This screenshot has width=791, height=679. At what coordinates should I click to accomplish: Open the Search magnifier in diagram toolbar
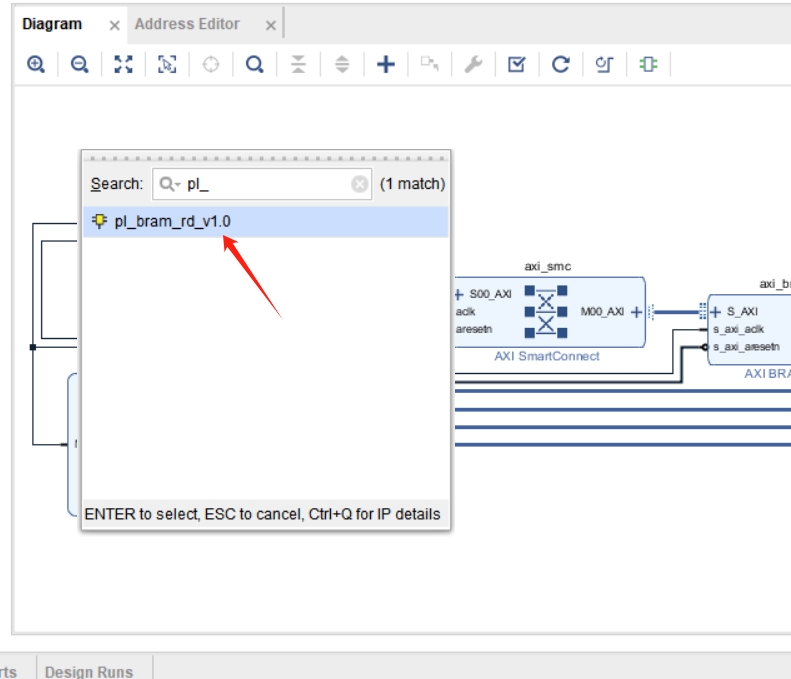point(255,65)
